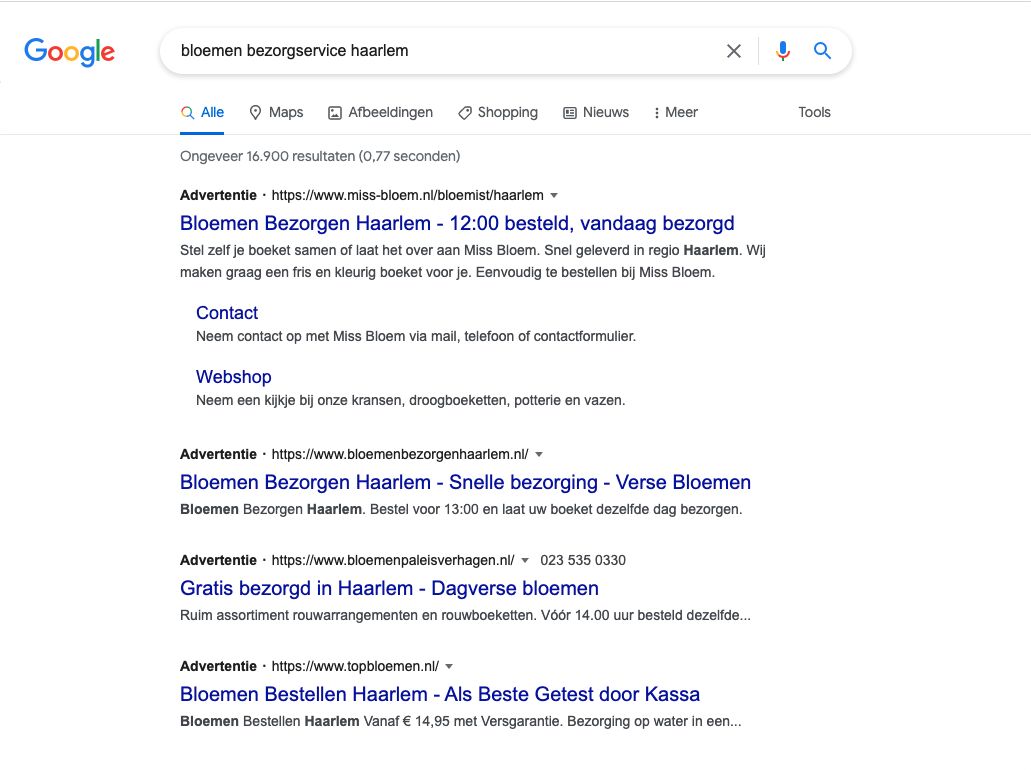Click the Maps pin icon
This screenshot has width=1031, height=770.
point(255,112)
